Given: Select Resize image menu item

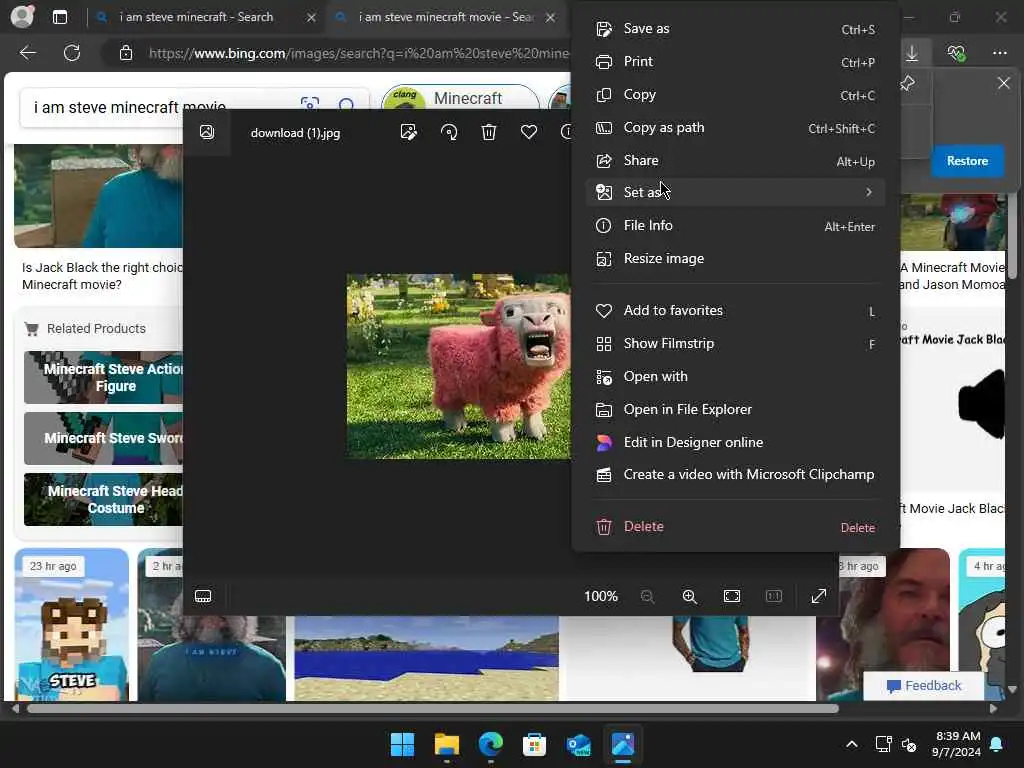Looking at the screenshot, I should point(735,259).
